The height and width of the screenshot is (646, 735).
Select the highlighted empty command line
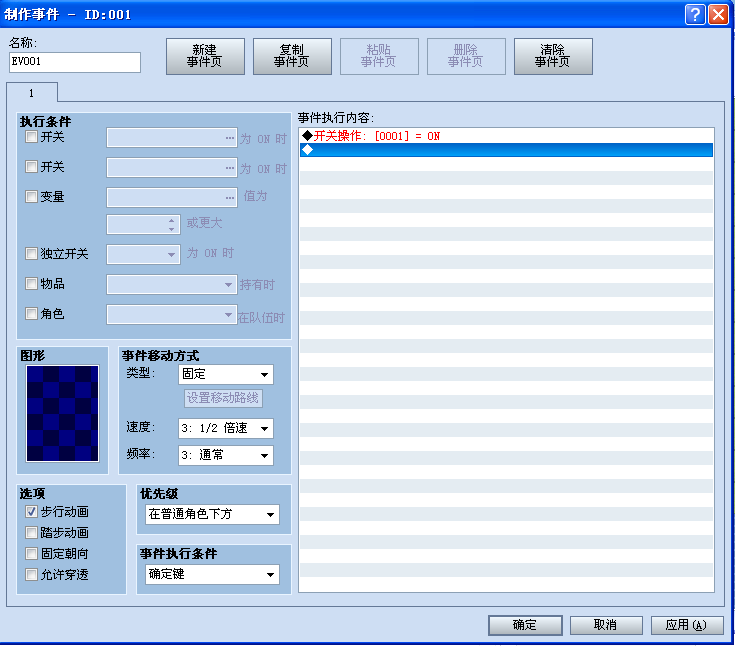coord(506,150)
